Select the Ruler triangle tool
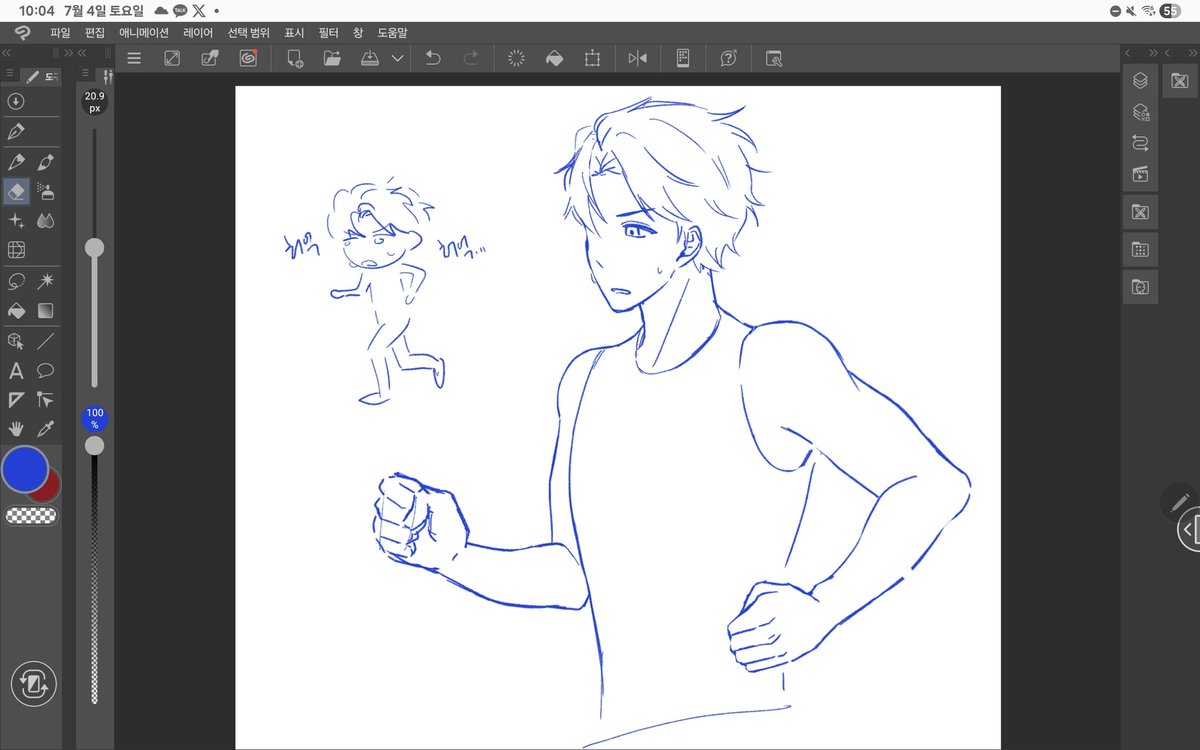This screenshot has height=750, width=1200. coord(16,400)
